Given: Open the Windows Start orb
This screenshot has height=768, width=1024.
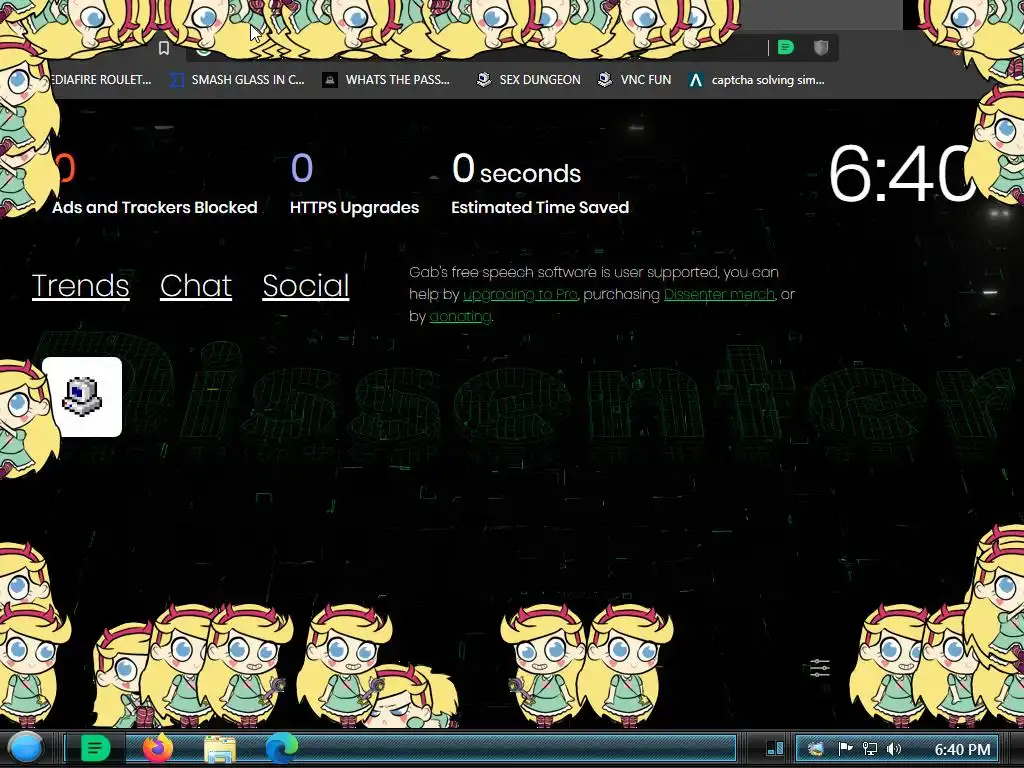Looking at the screenshot, I should pos(25,748).
